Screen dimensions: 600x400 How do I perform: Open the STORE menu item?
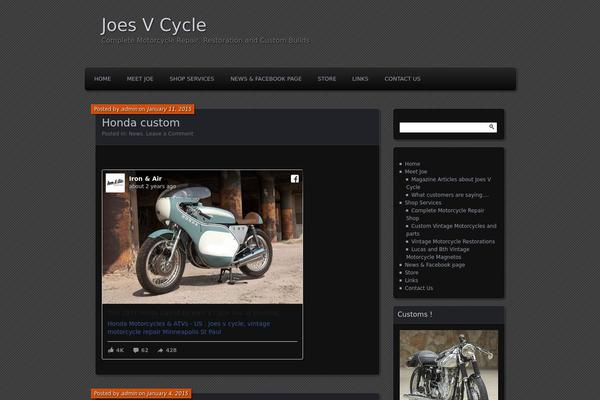click(x=327, y=79)
